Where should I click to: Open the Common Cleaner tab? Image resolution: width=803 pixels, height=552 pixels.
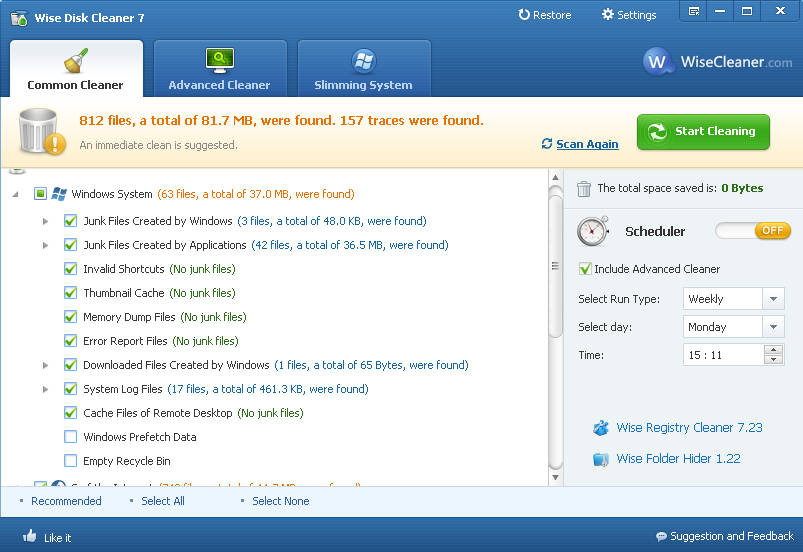76,69
